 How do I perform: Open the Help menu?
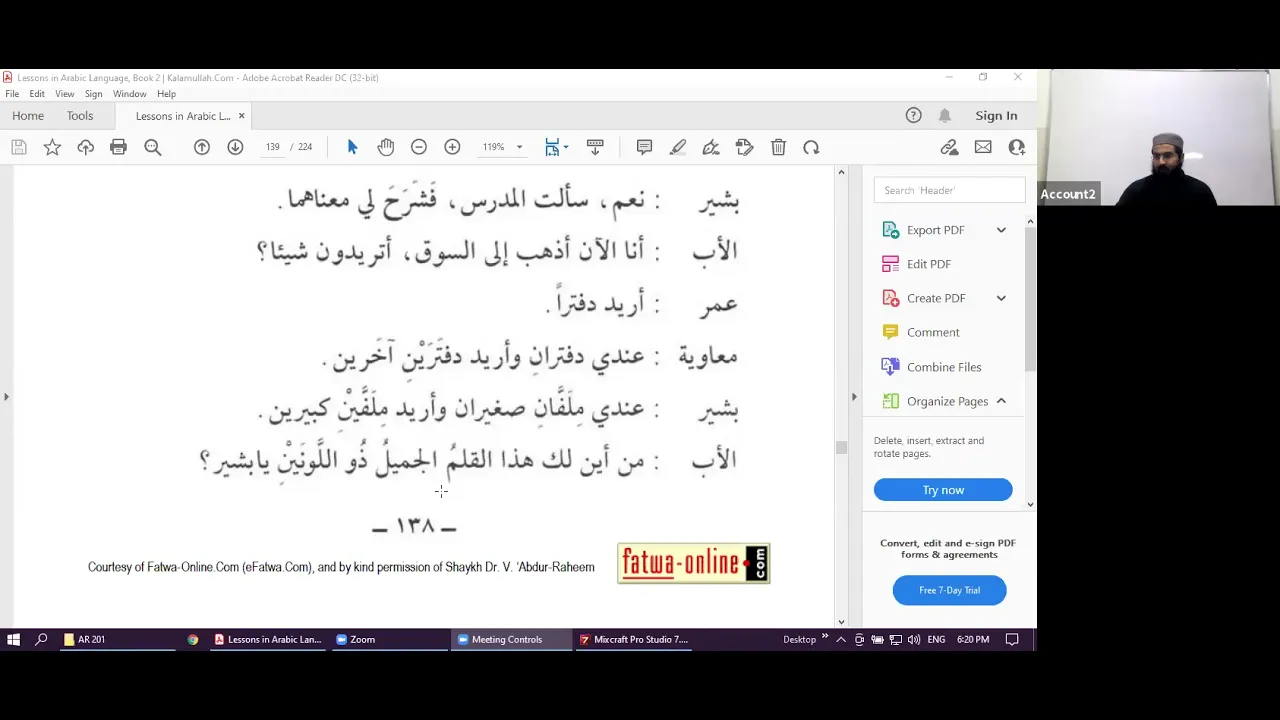[x=166, y=94]
